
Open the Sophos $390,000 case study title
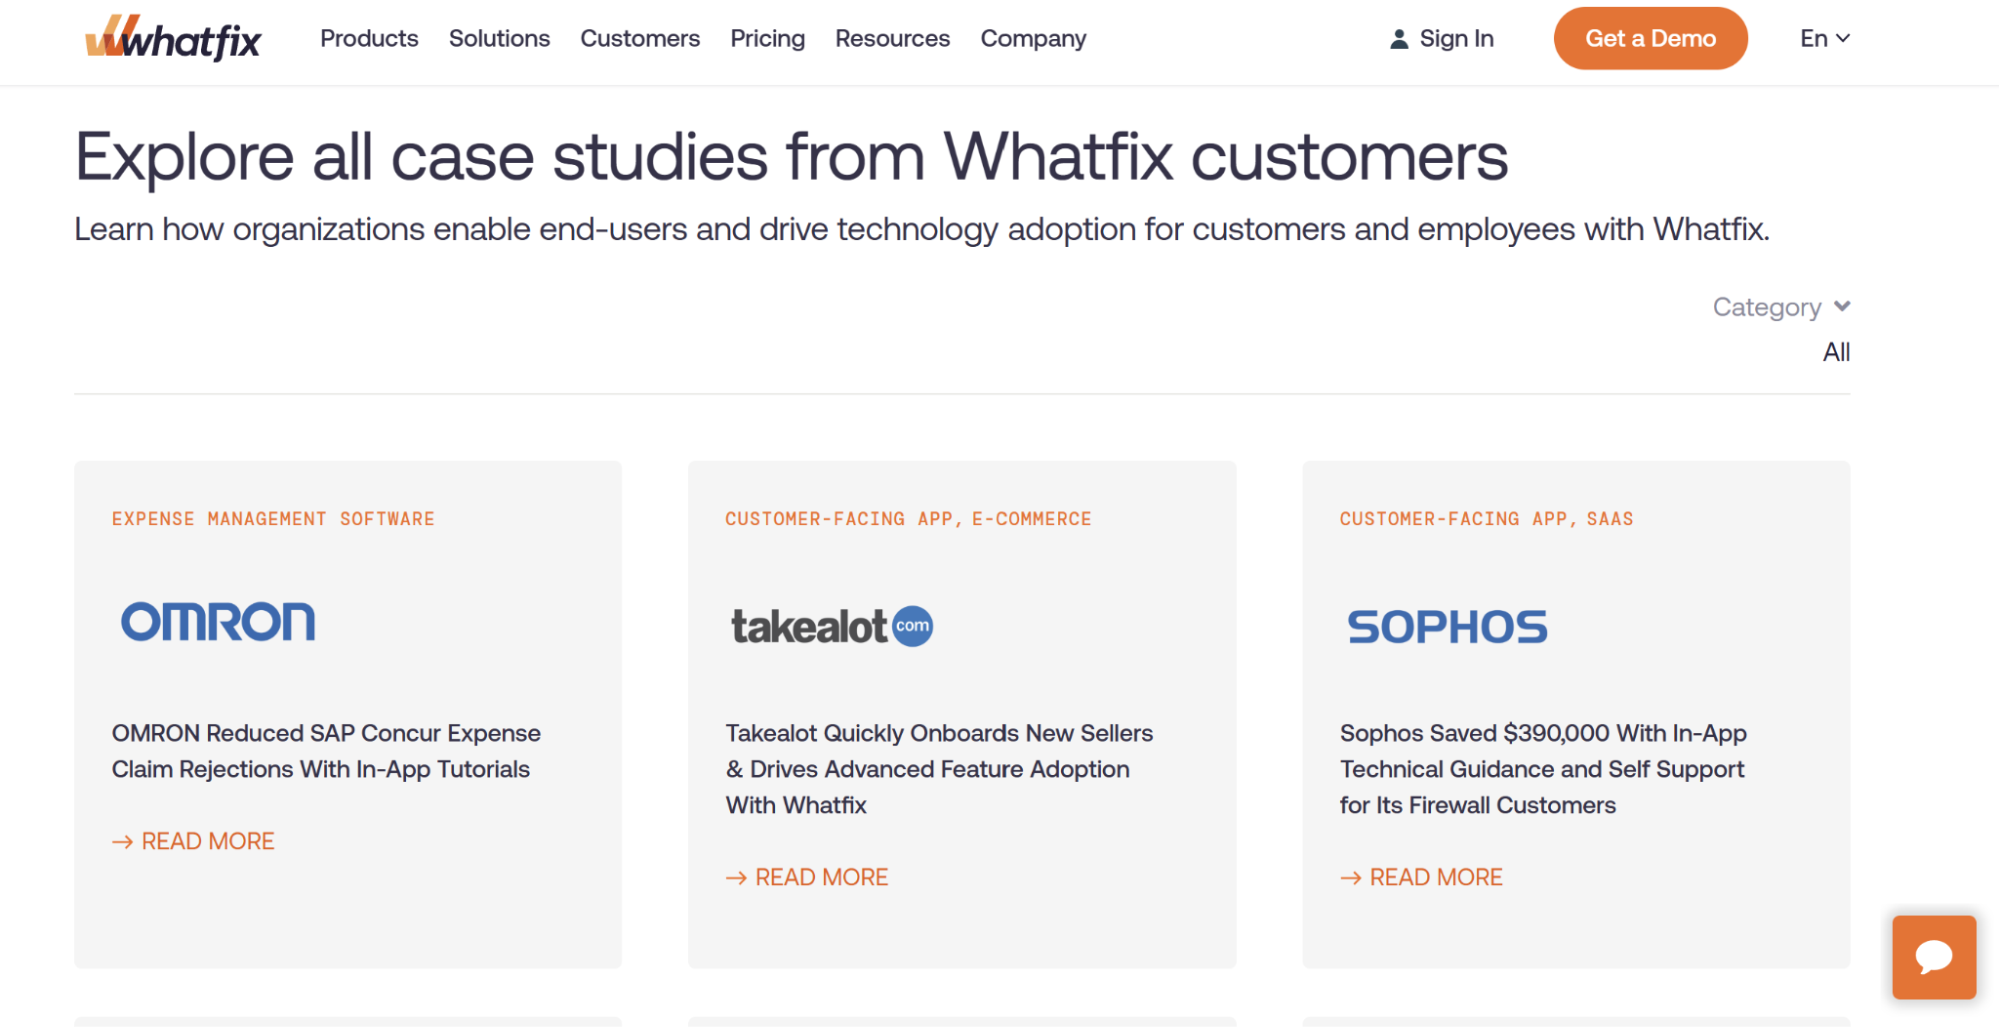coord(1542,769)
